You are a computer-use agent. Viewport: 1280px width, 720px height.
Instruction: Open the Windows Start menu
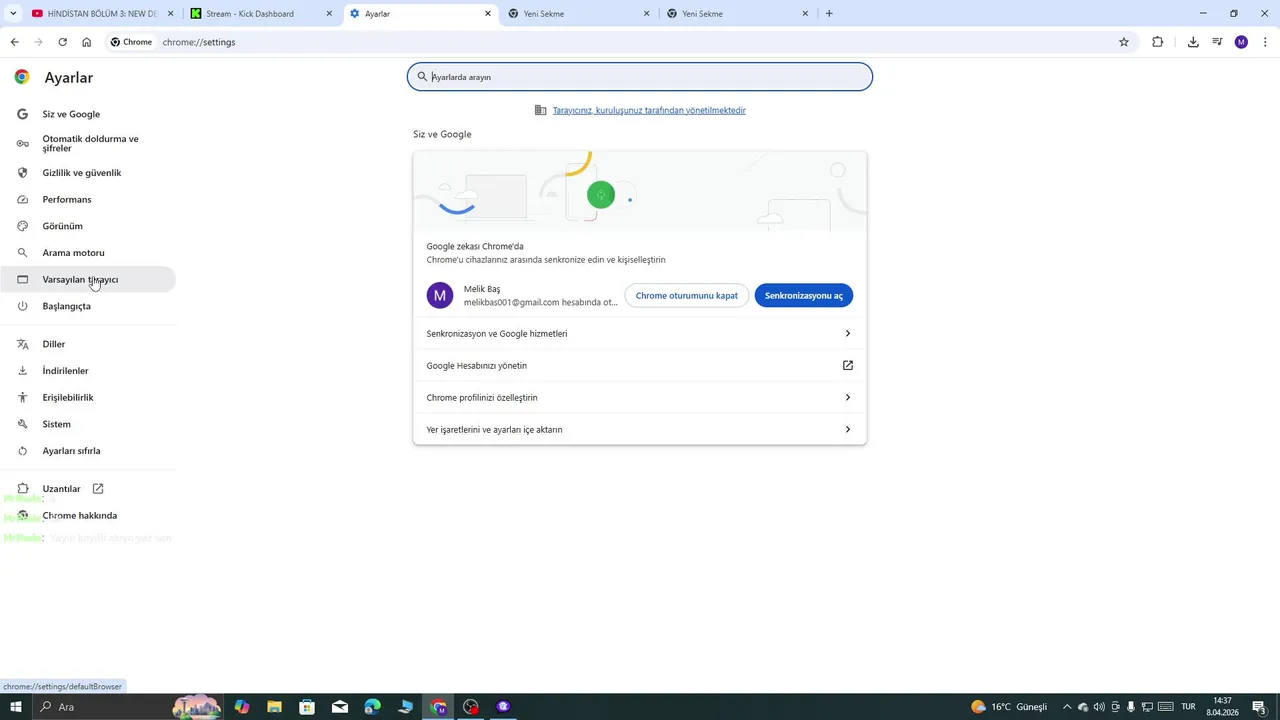click(15, 707)
